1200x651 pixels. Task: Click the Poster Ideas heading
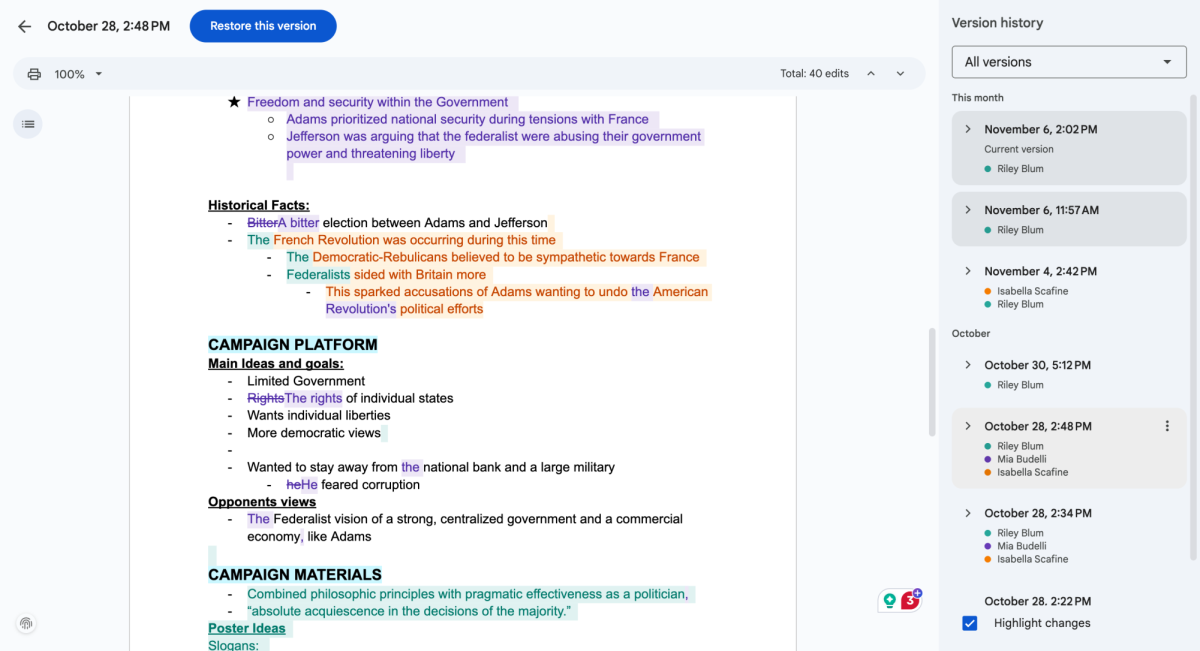point(247,628)
